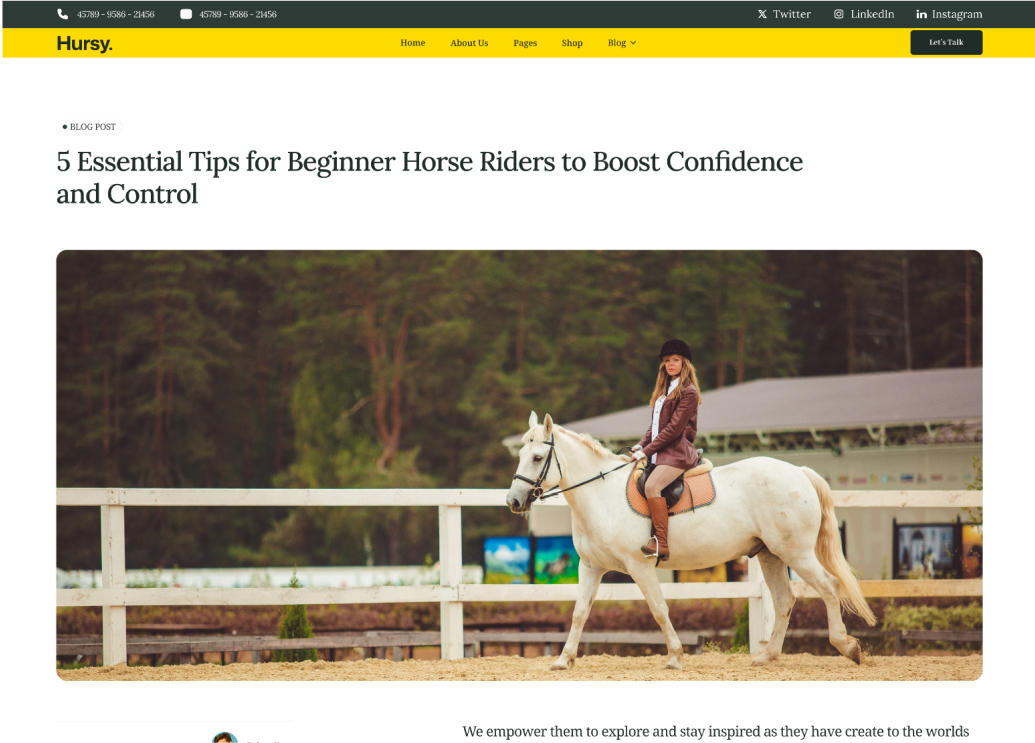Open the Instagram link
The image size is (1035, 743).
[956, 14]
